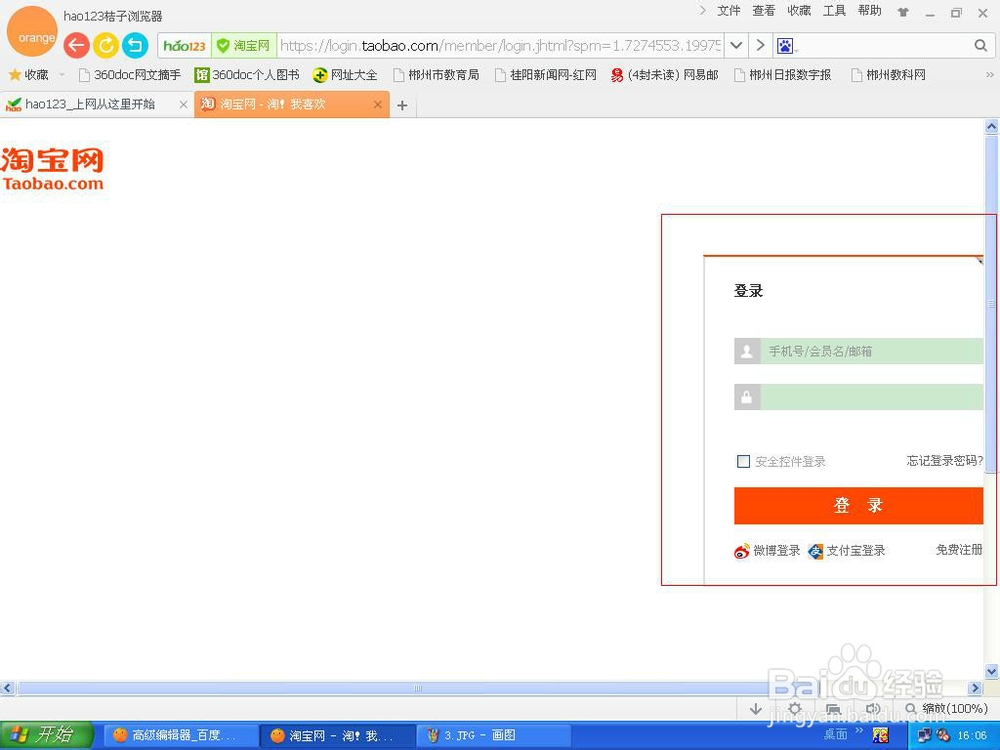Open the settings gear icon in status bar

click(x=795, y=709)
